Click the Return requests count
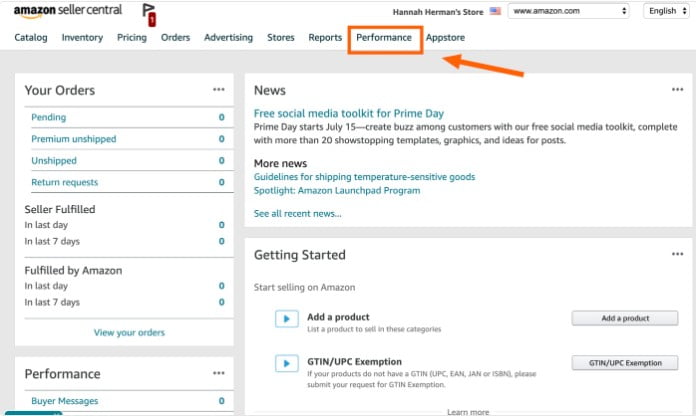Screen dimensions: 696x416 coord(221,182)
